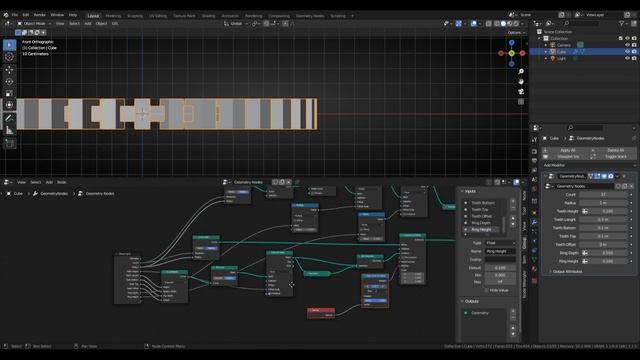This screenshot has width=640, height=360.
Task: Switch to the Geometry Nodes workspace tab
Action: click(310, 16)
